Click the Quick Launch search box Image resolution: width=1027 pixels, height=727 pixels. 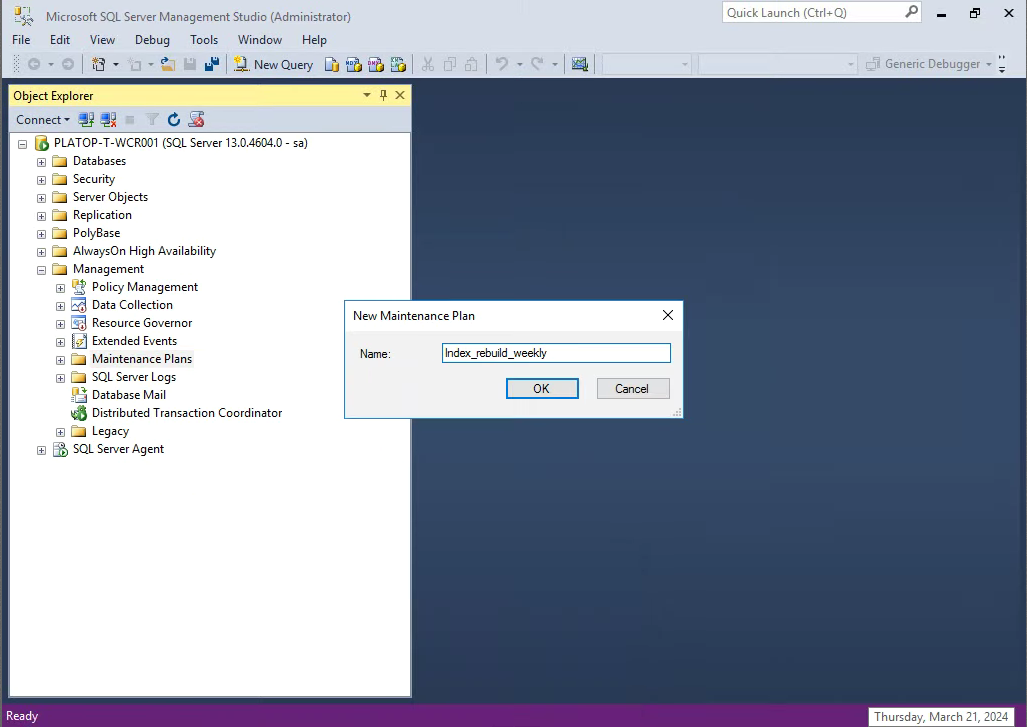812,13
